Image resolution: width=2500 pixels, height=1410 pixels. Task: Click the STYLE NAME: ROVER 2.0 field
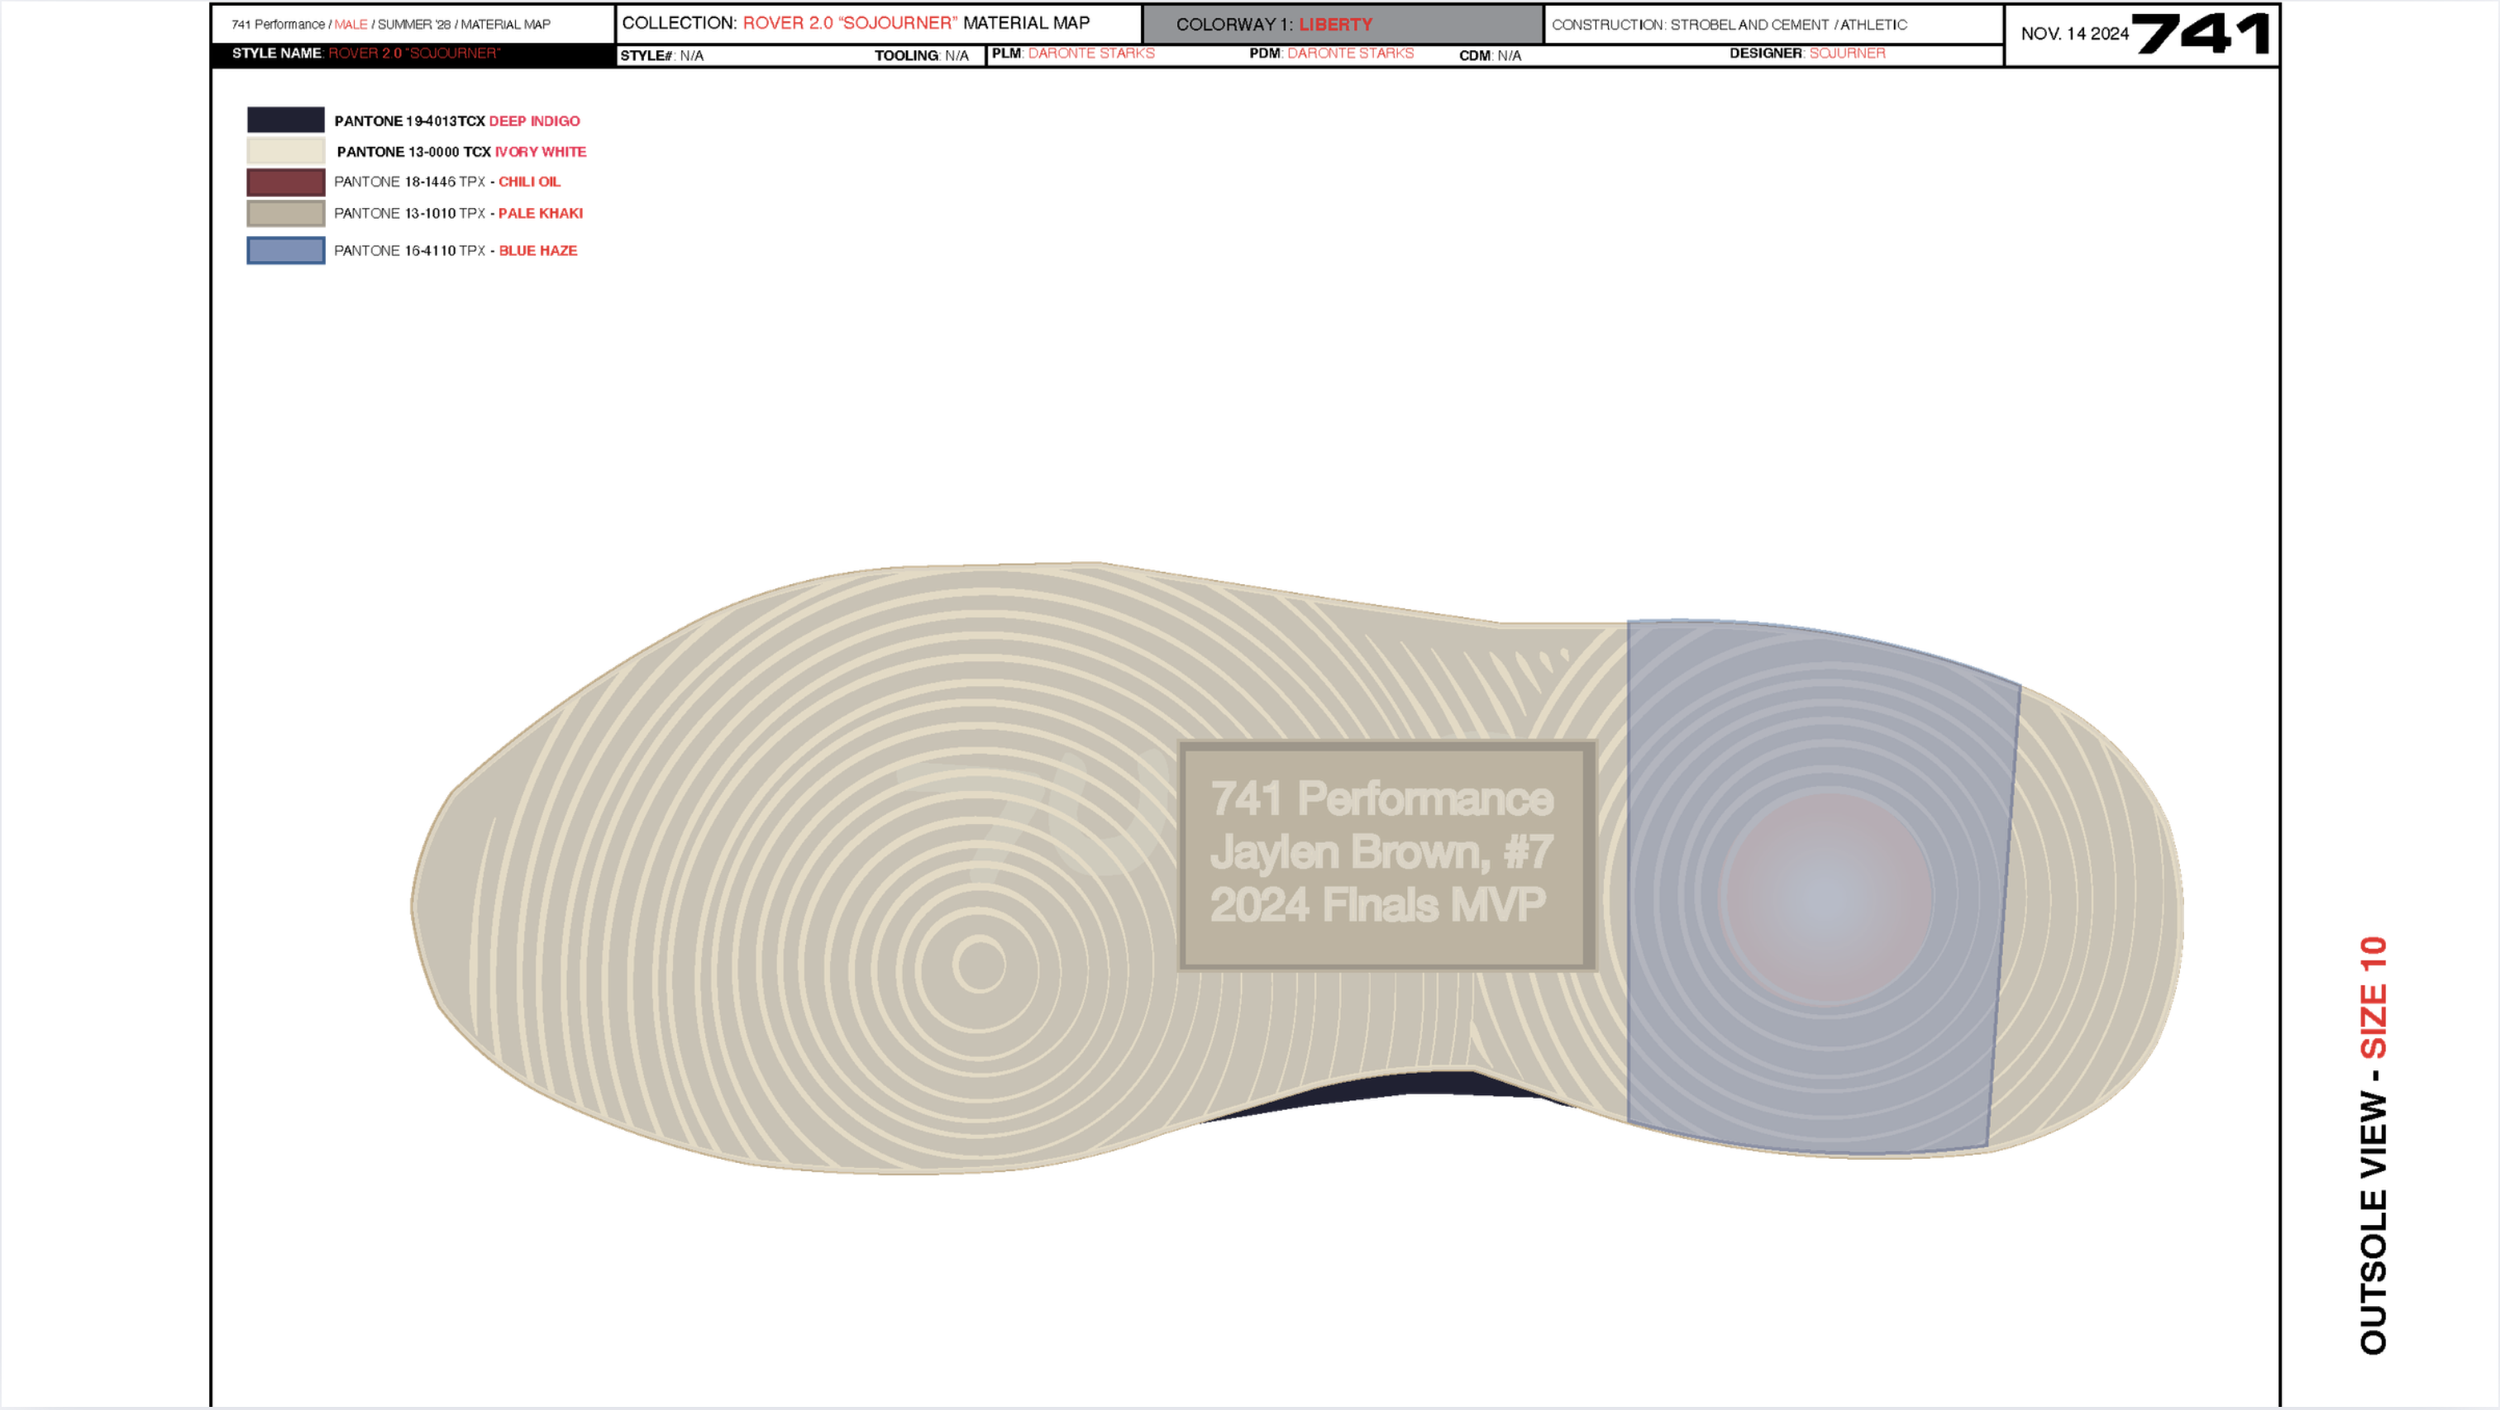tap(365, 54)
